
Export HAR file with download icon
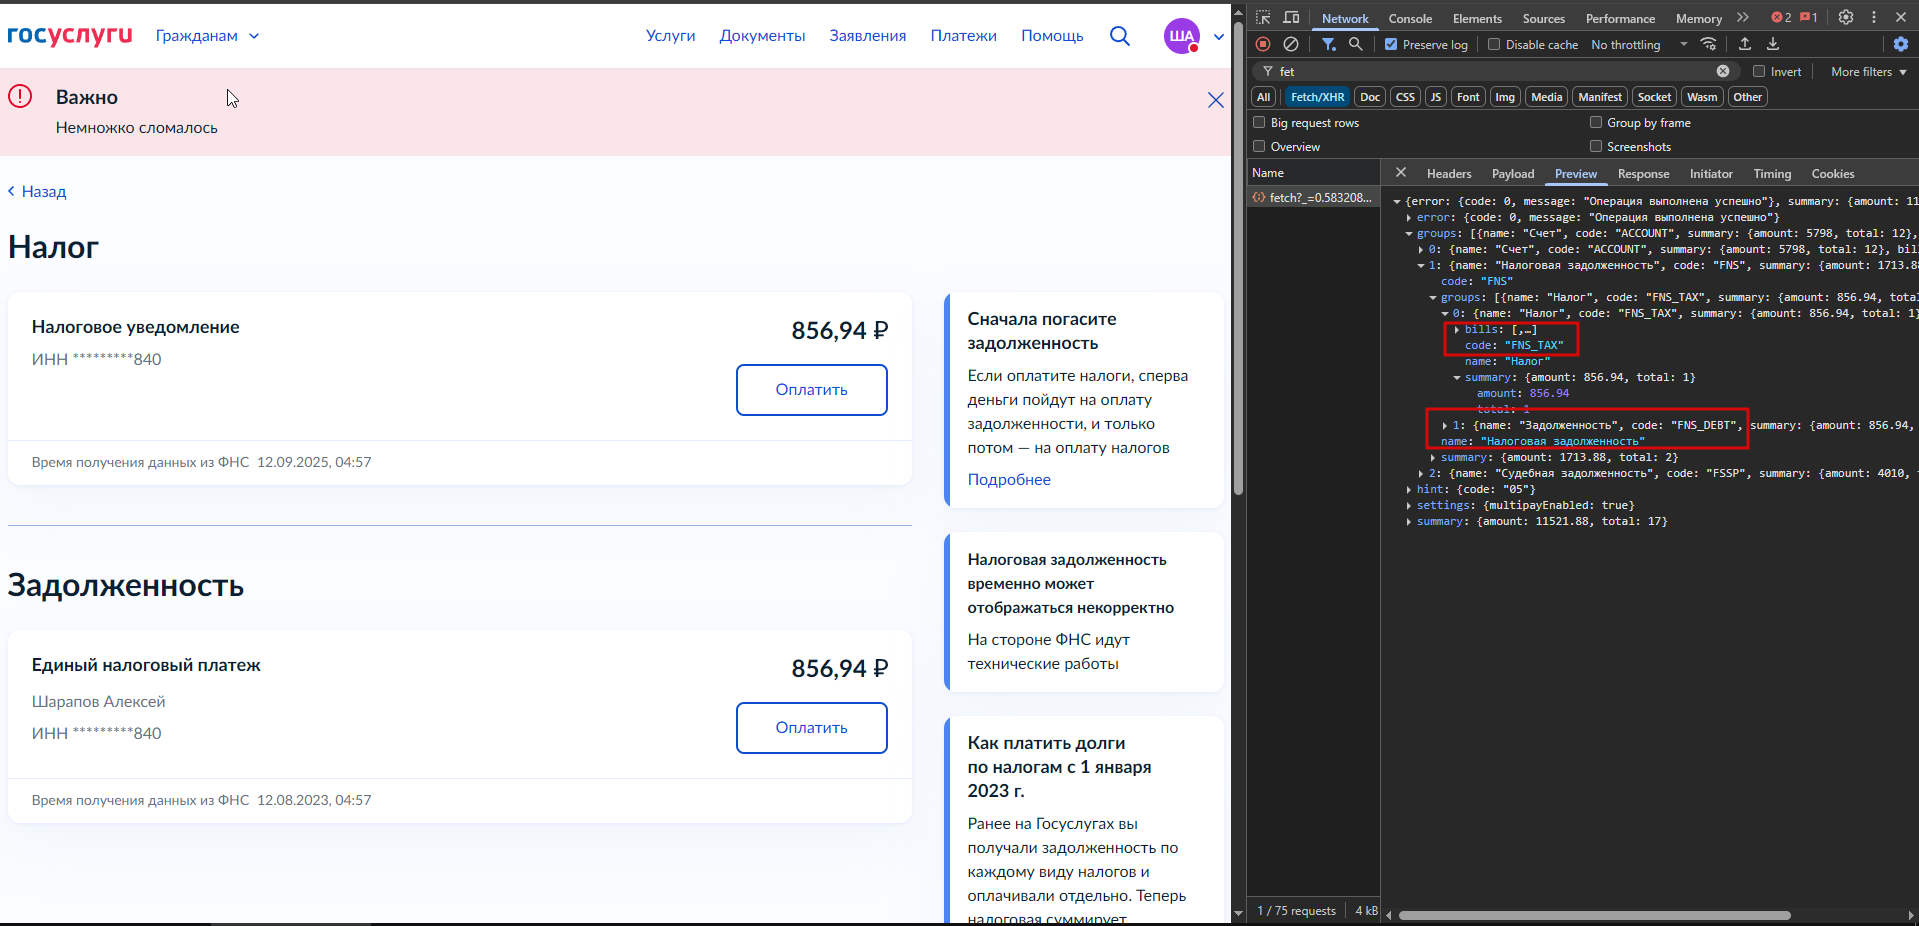coord(1773,44)
